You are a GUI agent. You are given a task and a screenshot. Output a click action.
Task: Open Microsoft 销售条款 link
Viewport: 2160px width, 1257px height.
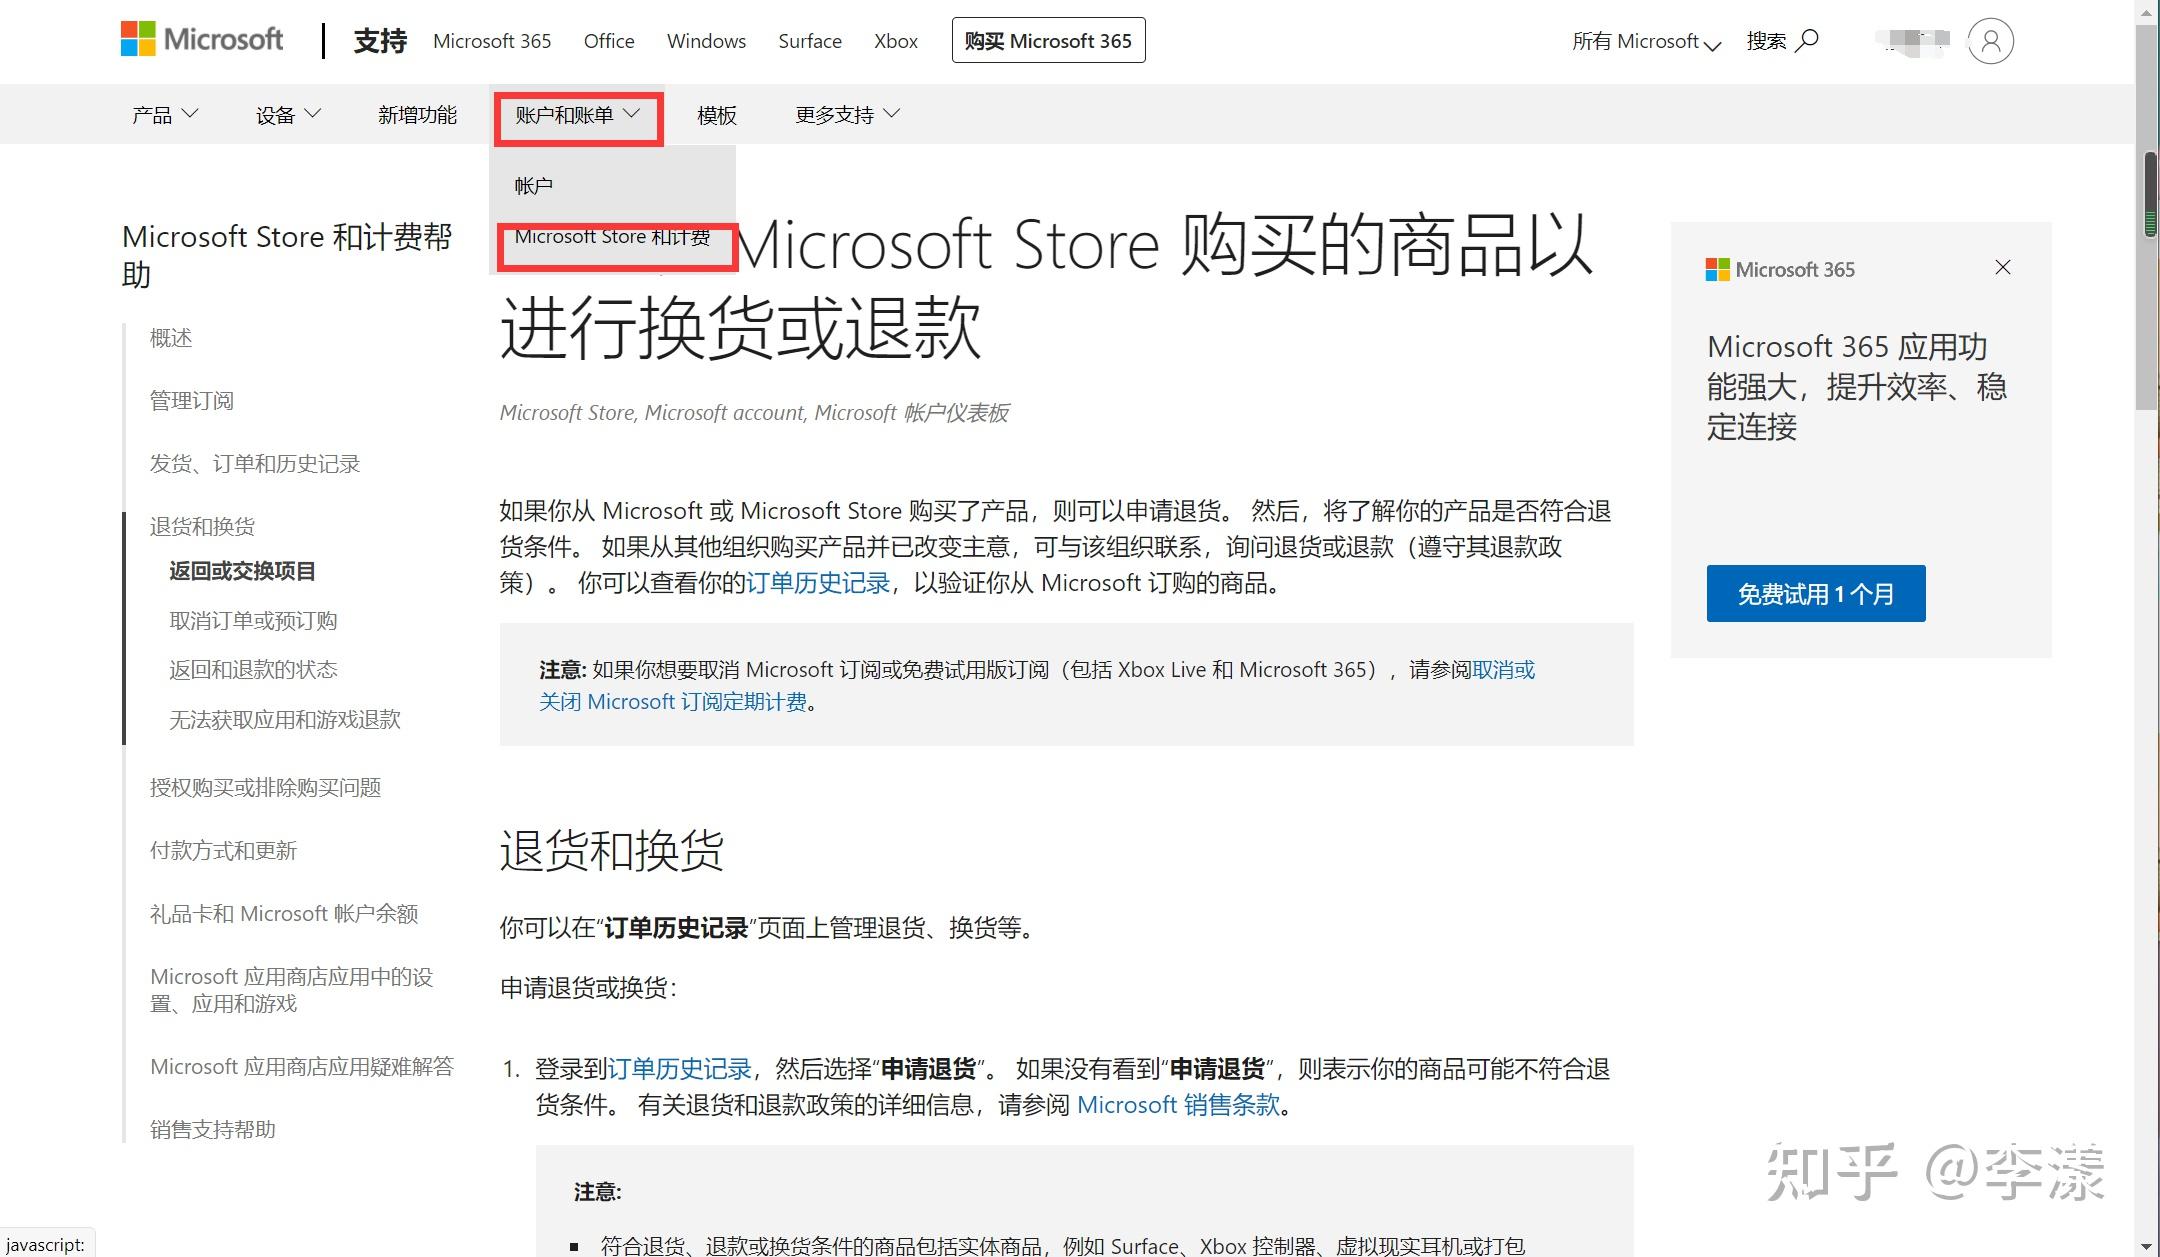tap(1178, 1105)
